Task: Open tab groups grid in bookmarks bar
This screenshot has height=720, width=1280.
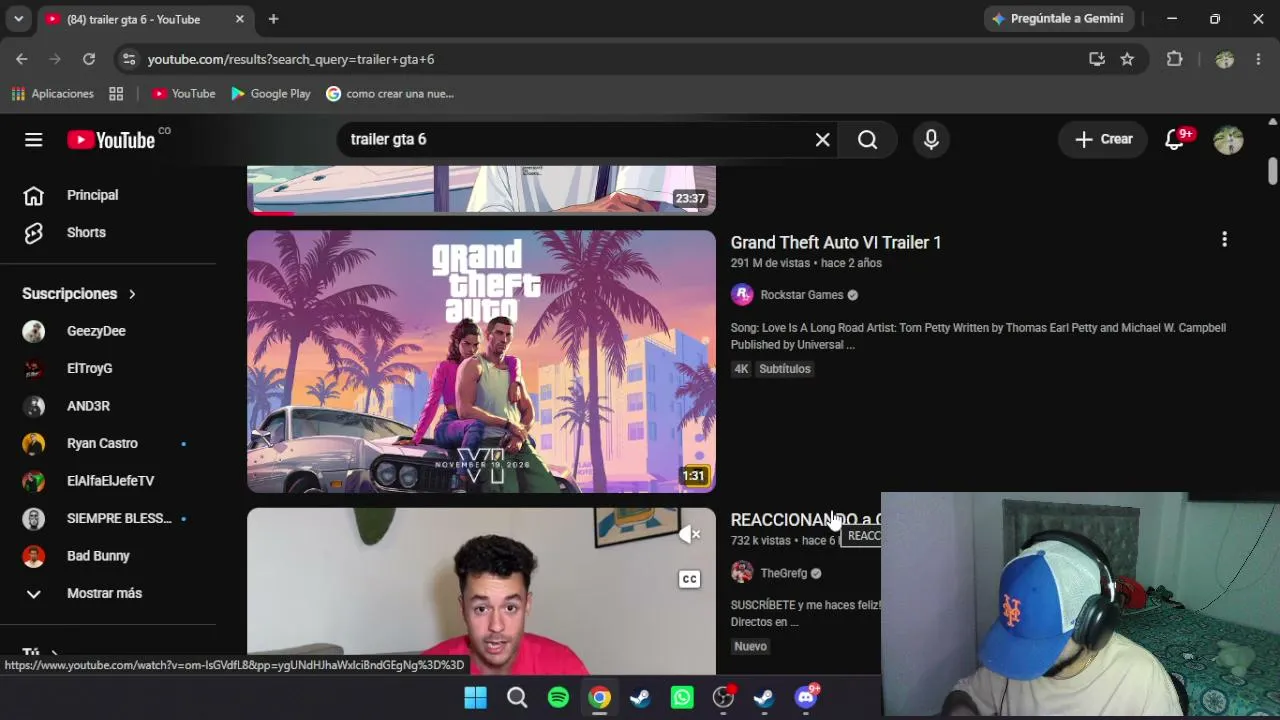Action: click(x=116, y=94)
